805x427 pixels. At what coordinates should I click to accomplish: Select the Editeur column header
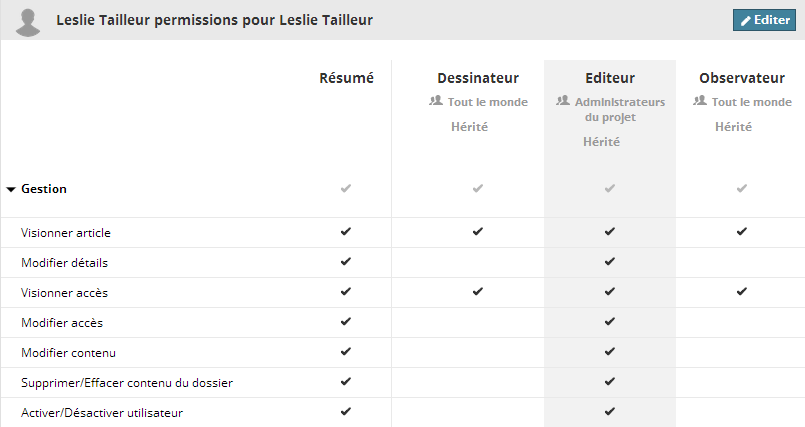coord(610,78)
